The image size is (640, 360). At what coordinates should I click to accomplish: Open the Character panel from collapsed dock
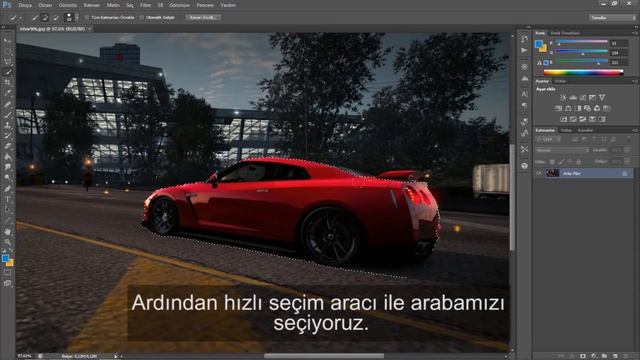pyautogui.click(x=524, y=94)
